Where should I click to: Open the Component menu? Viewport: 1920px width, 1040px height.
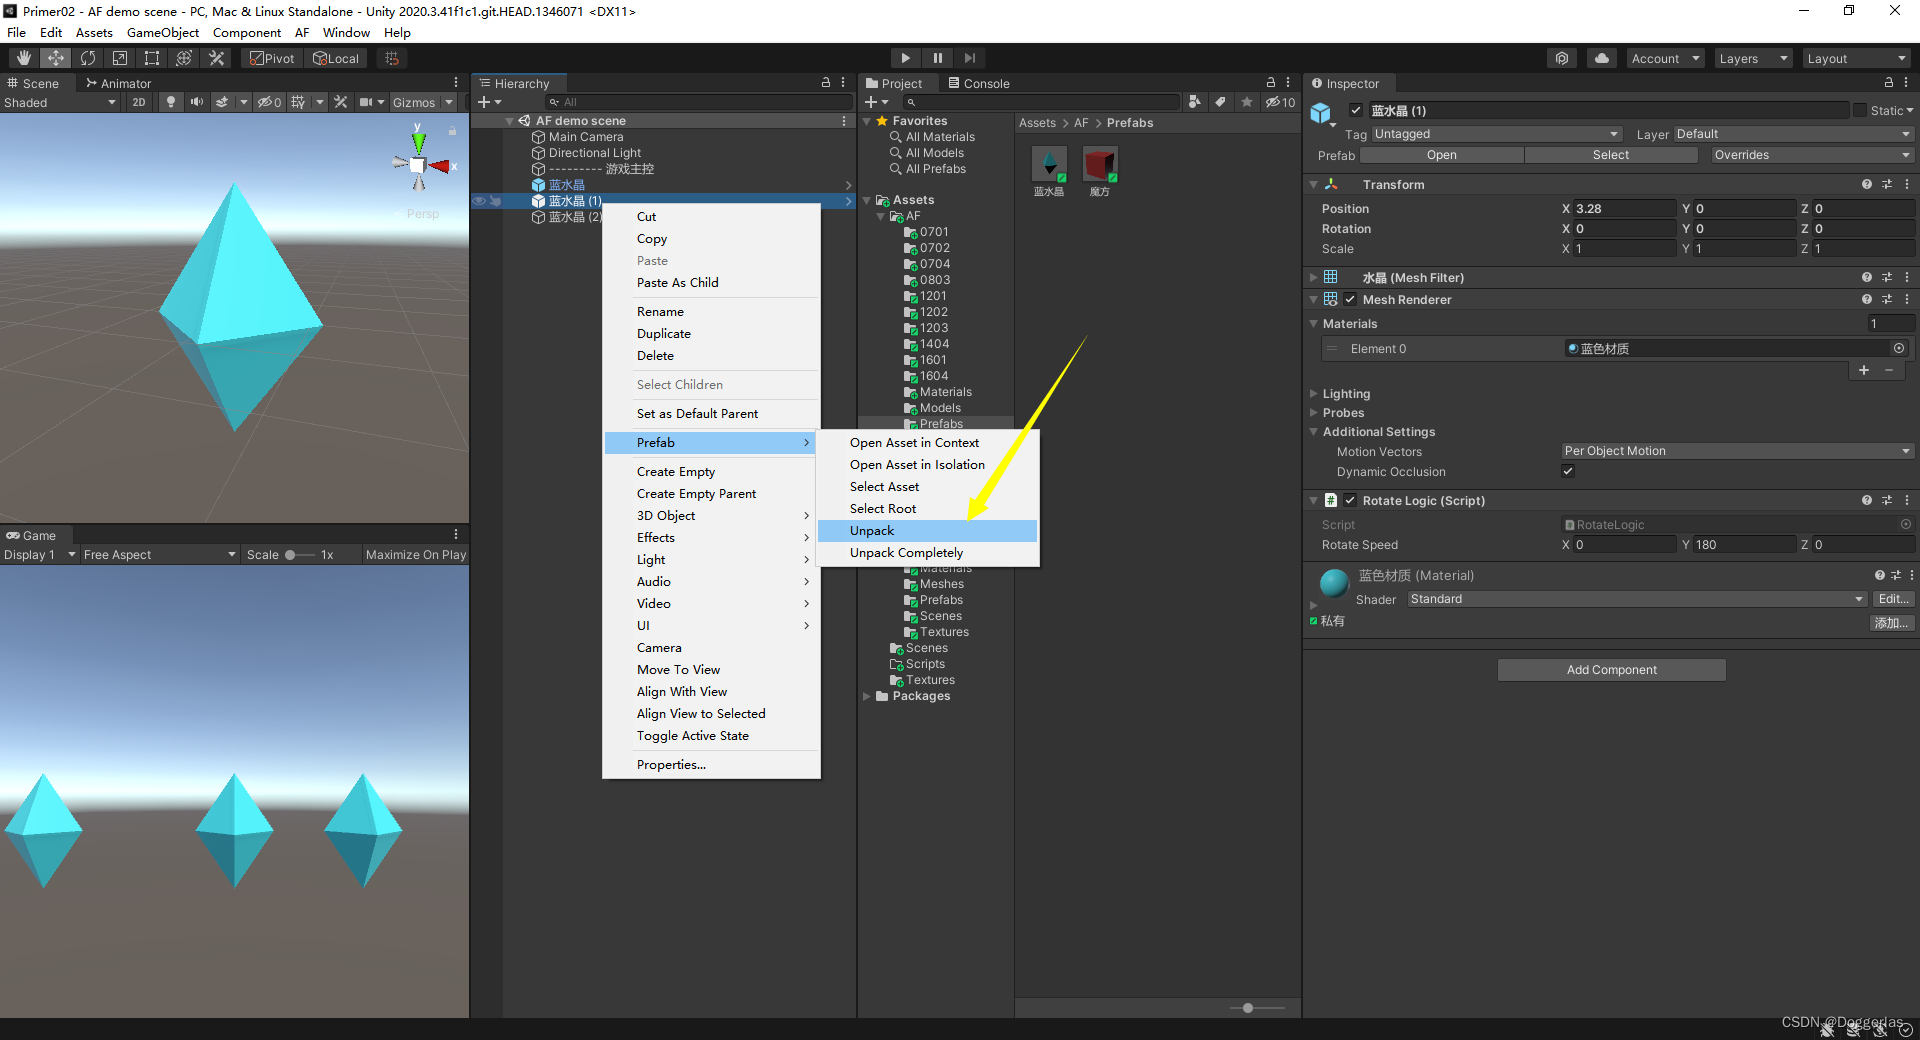coord(247,32)
